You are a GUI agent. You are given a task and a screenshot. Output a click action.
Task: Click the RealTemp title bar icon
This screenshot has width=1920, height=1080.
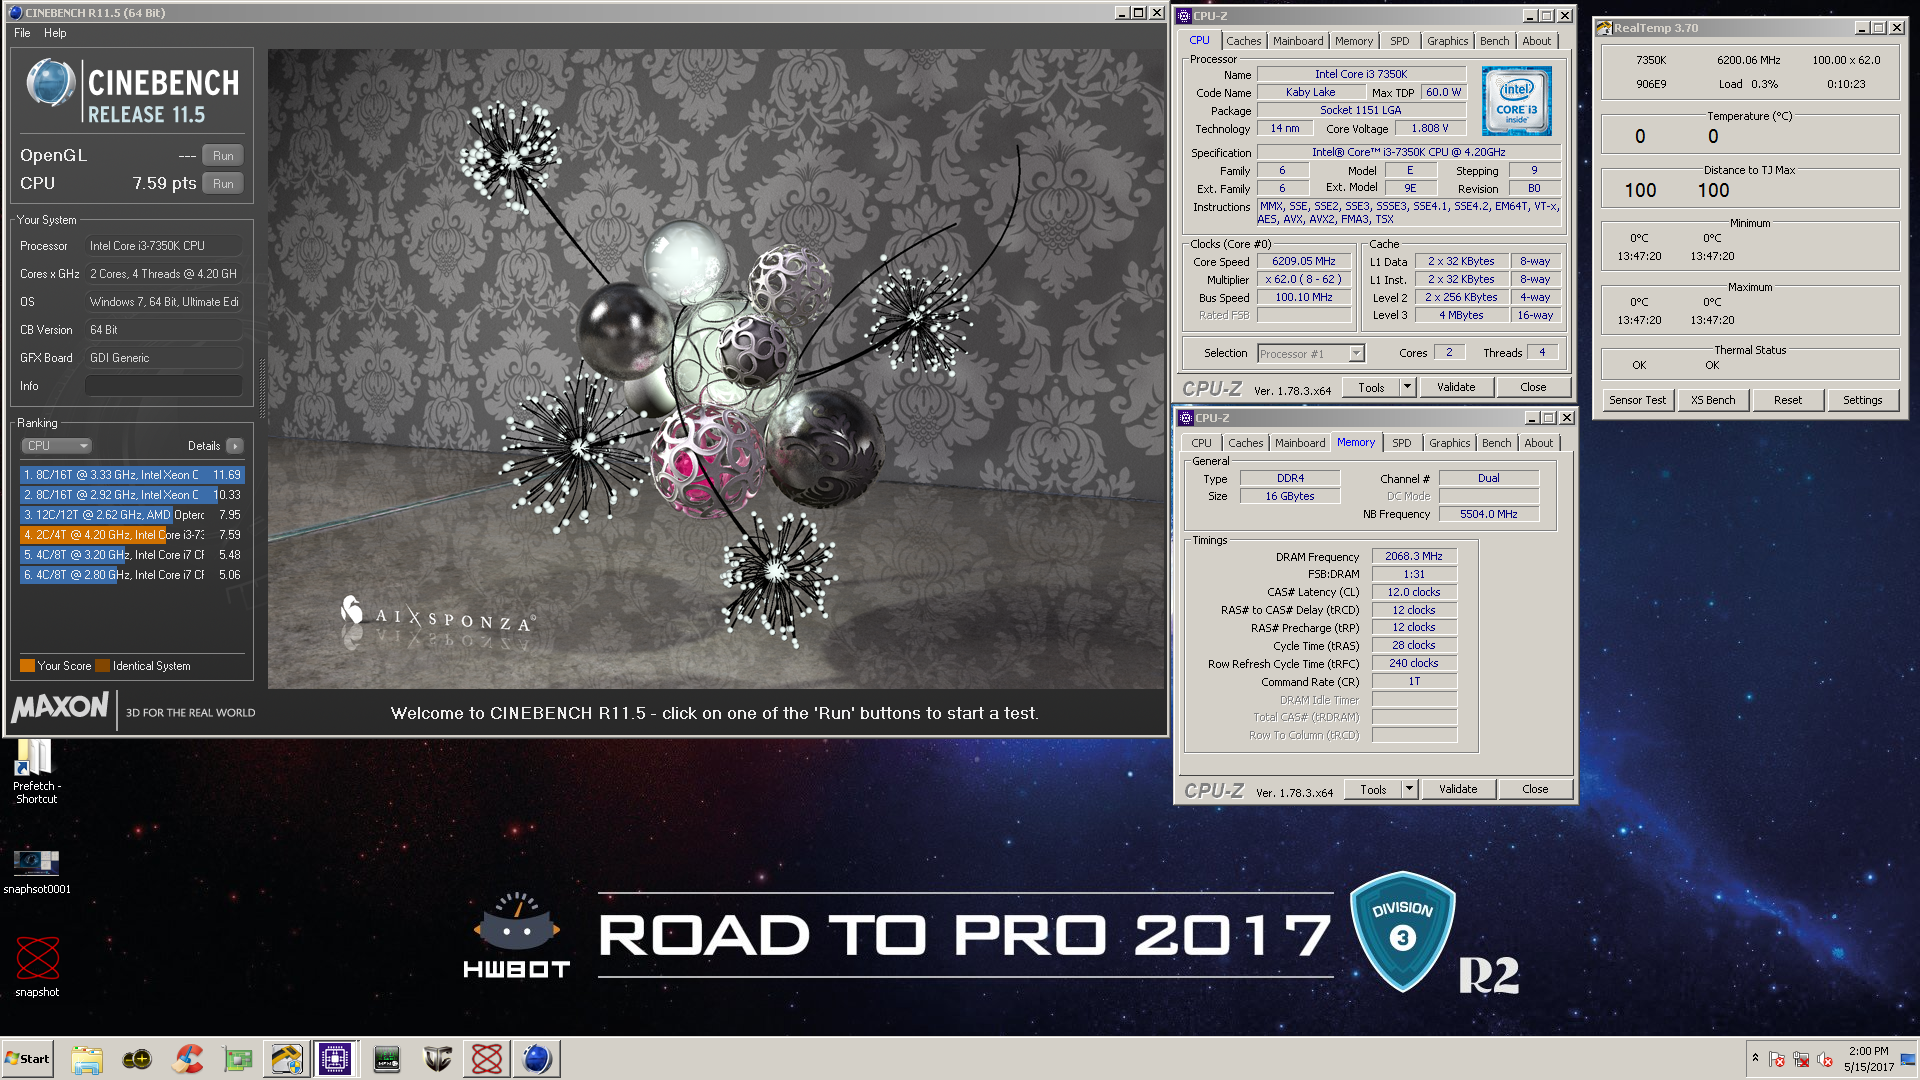point(1605,28)
